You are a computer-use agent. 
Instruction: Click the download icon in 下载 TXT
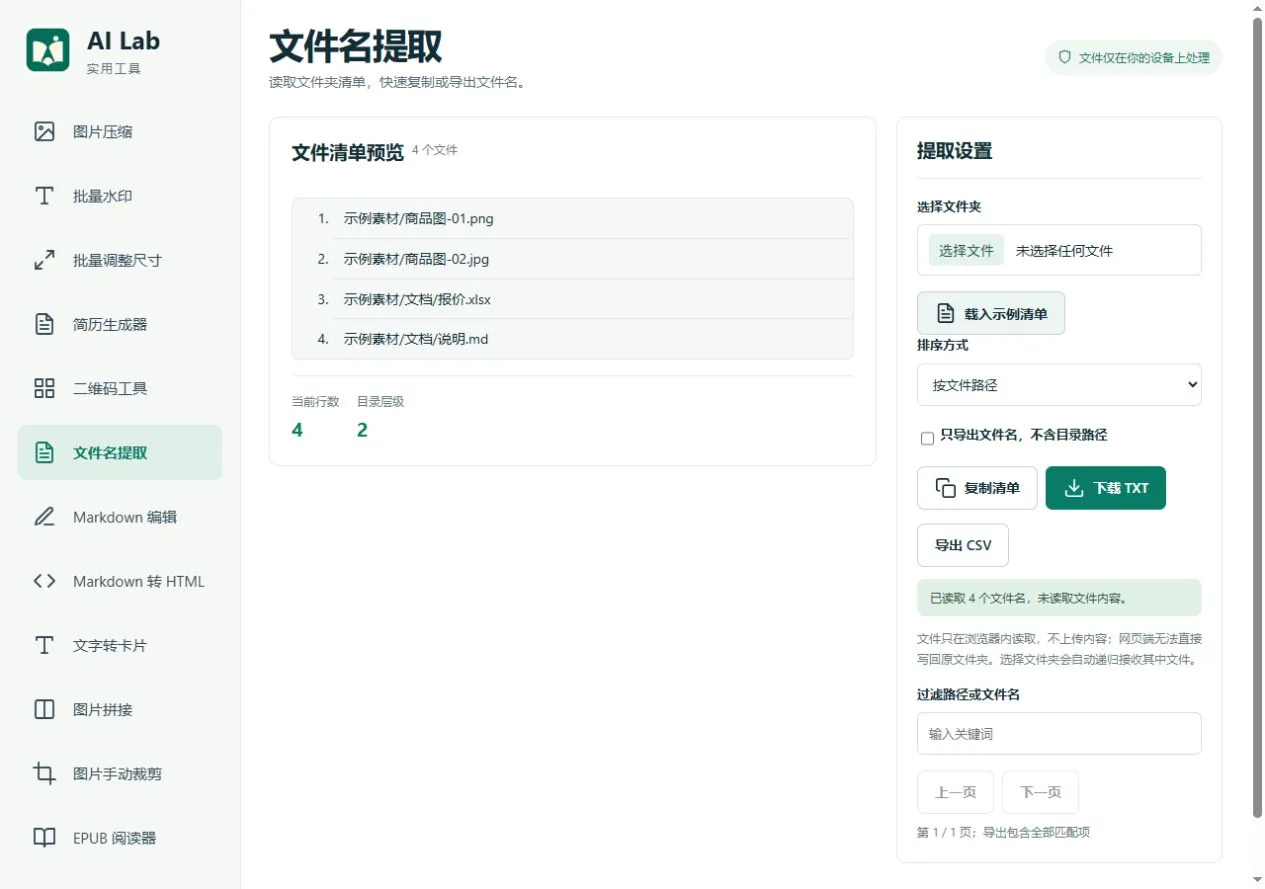point(1074,488)
